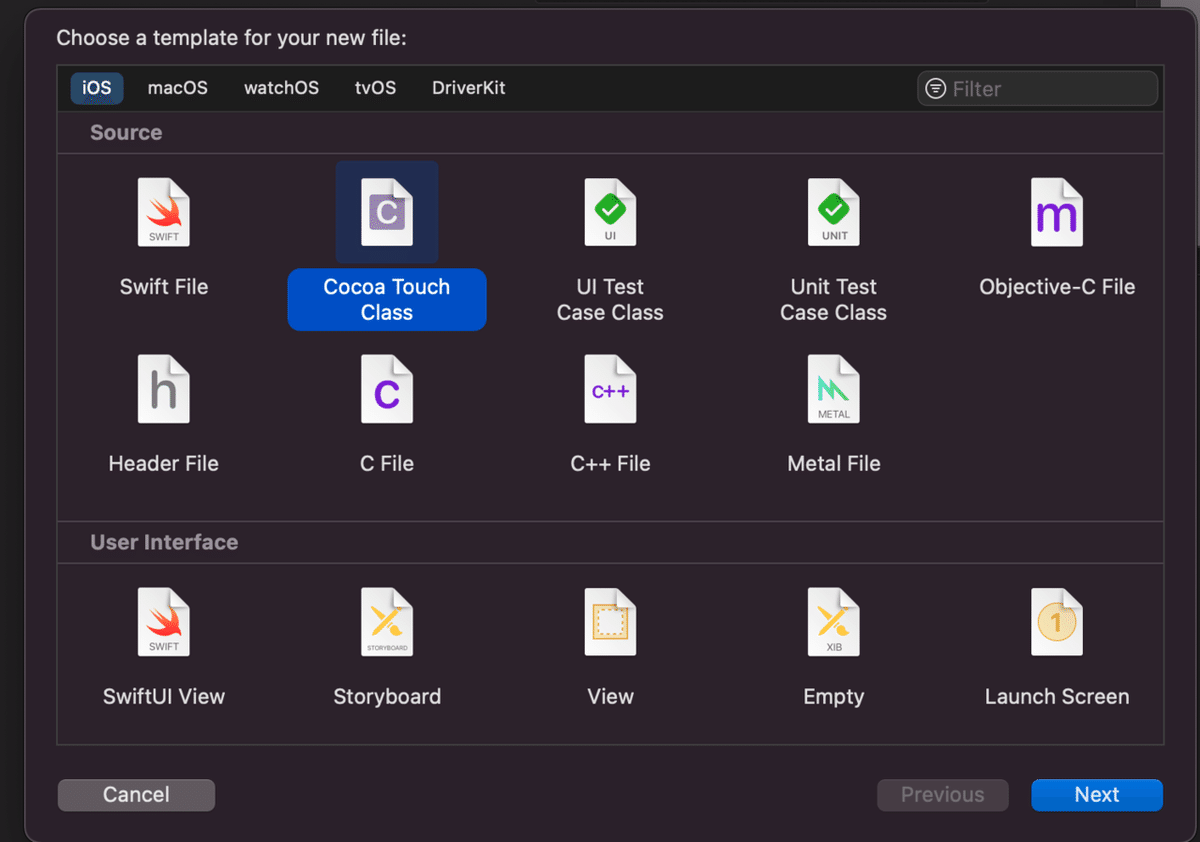
Task: Choose the Unit Test Case Class icon
Action: point(834,212)
